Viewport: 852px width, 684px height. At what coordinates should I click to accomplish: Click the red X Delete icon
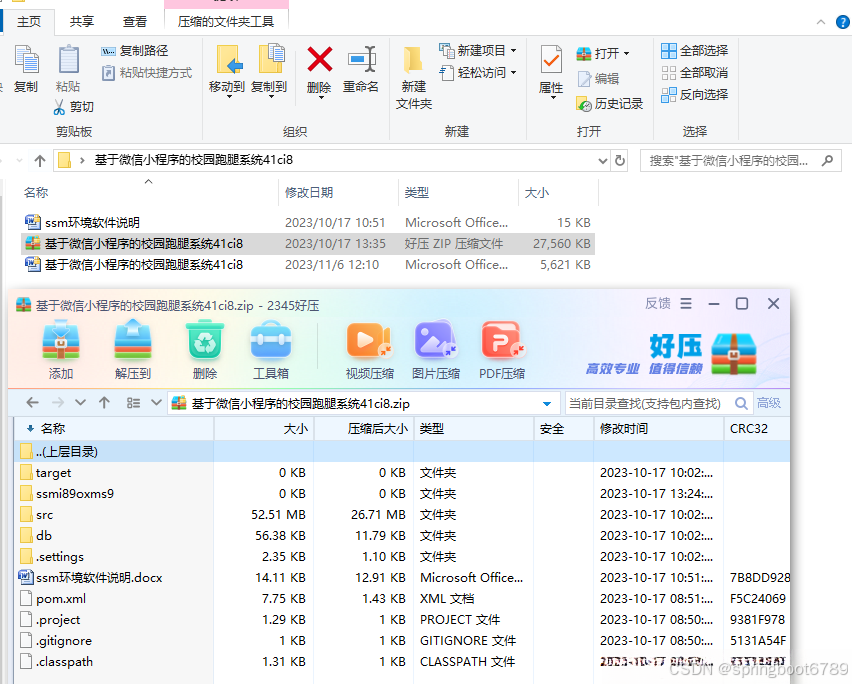click(x=320, y=59)
